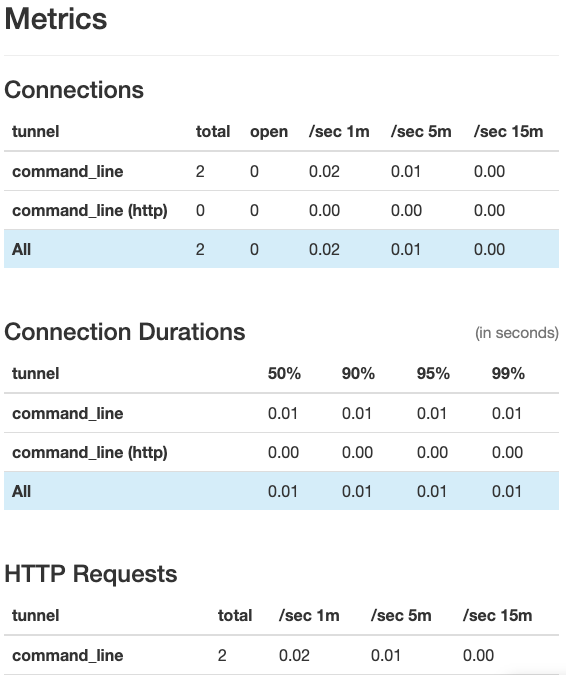Click the open column header in Connections

[x=269, y=132]
